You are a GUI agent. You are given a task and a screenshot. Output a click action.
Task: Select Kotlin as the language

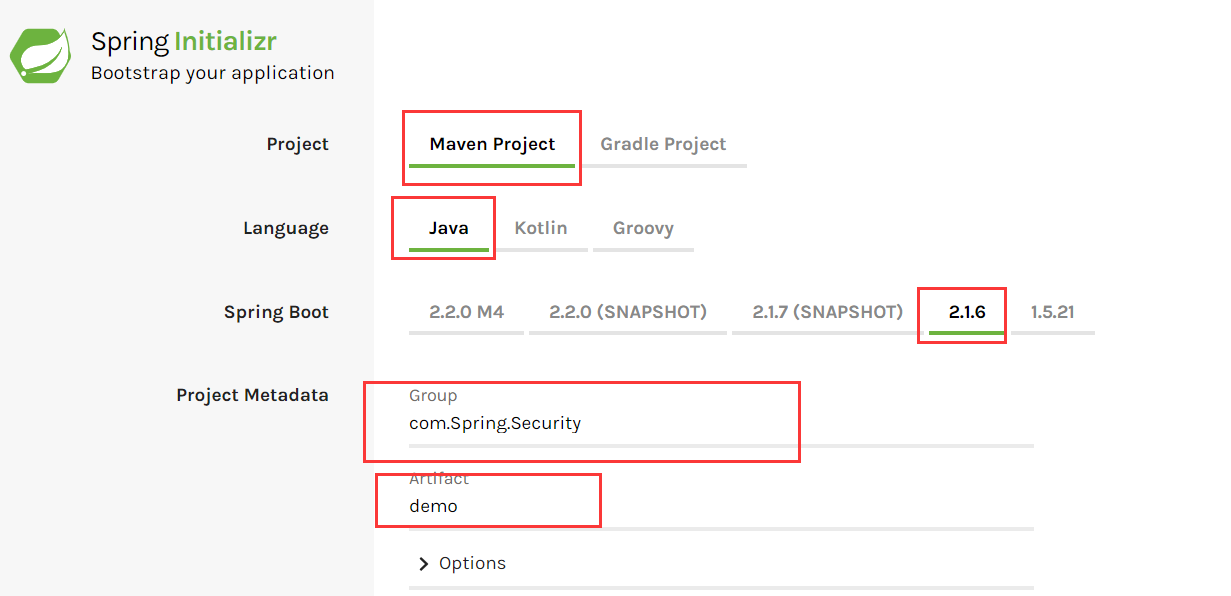(541, 229)
